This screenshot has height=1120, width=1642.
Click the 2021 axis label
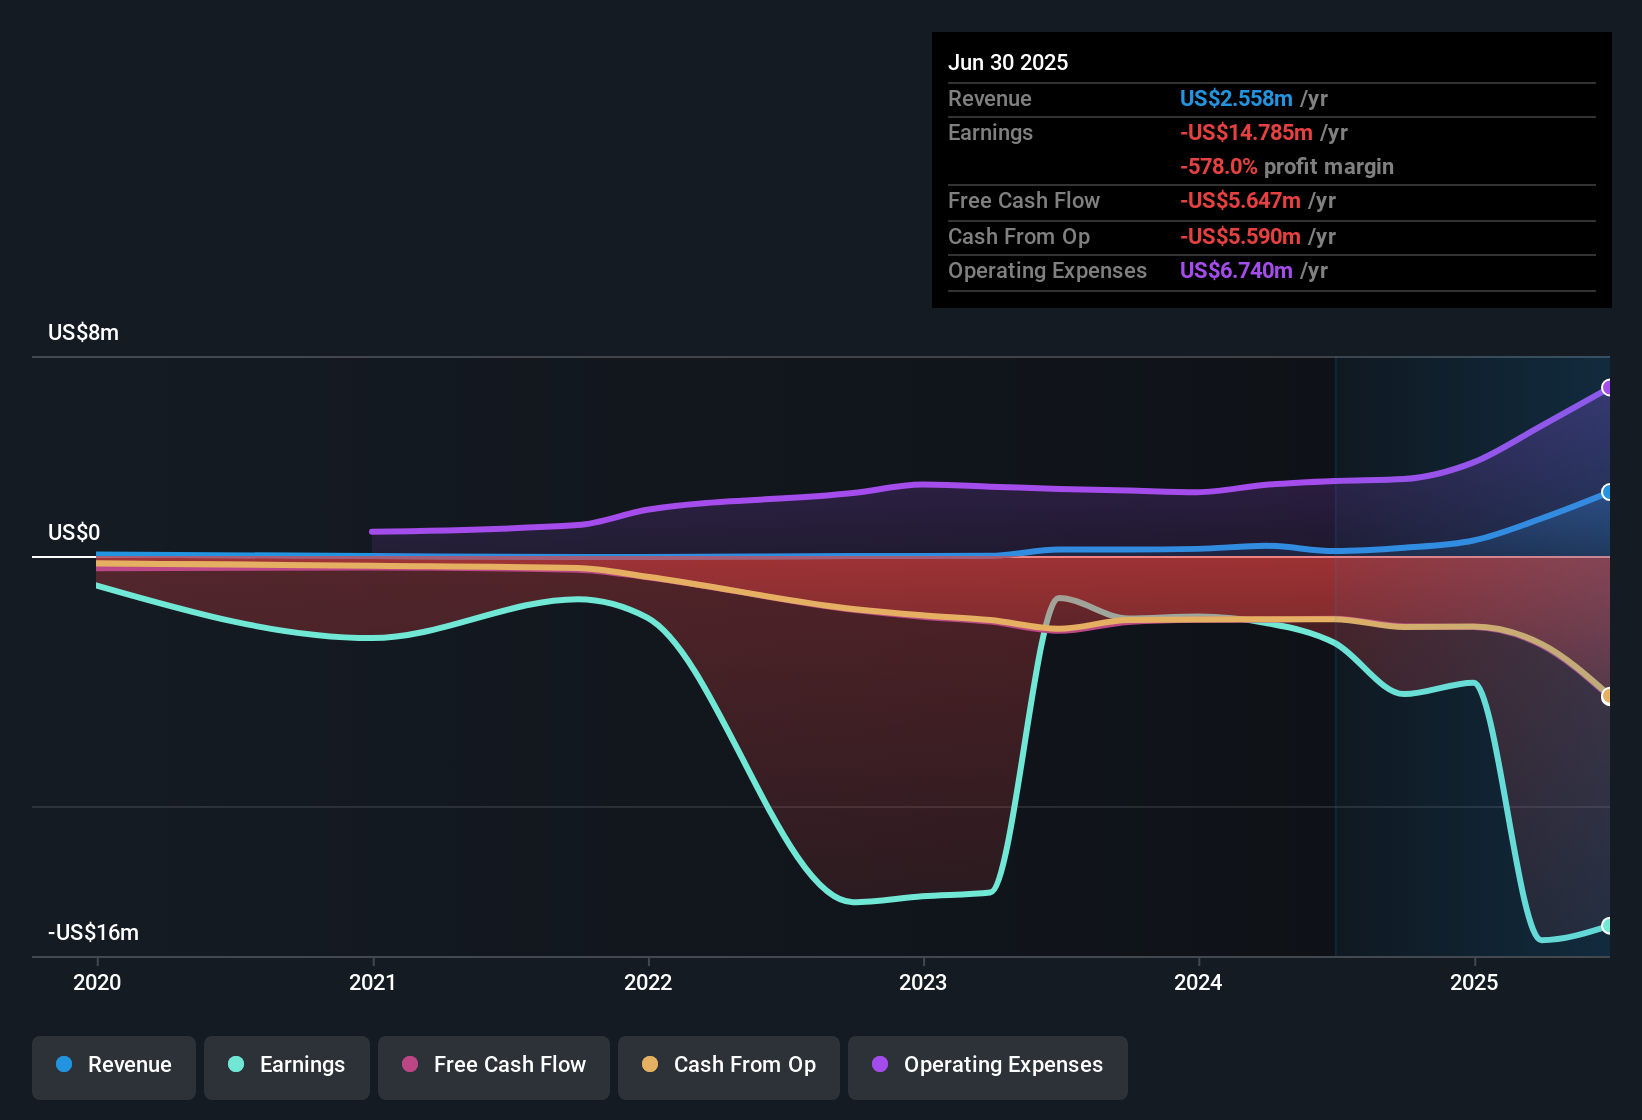(373, 982)
